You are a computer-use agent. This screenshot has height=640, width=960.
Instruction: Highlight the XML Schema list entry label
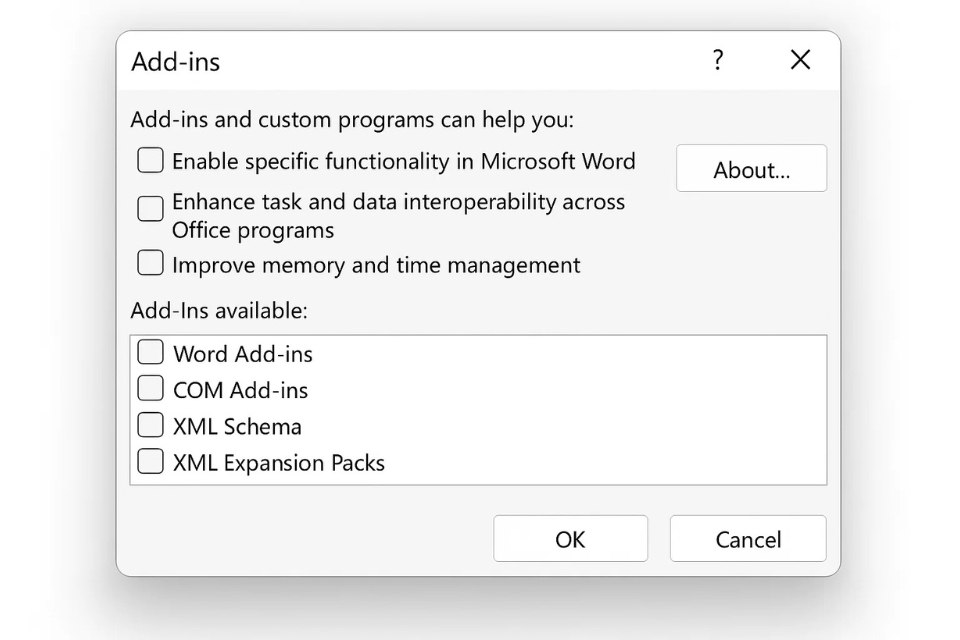tap(237, 427)
